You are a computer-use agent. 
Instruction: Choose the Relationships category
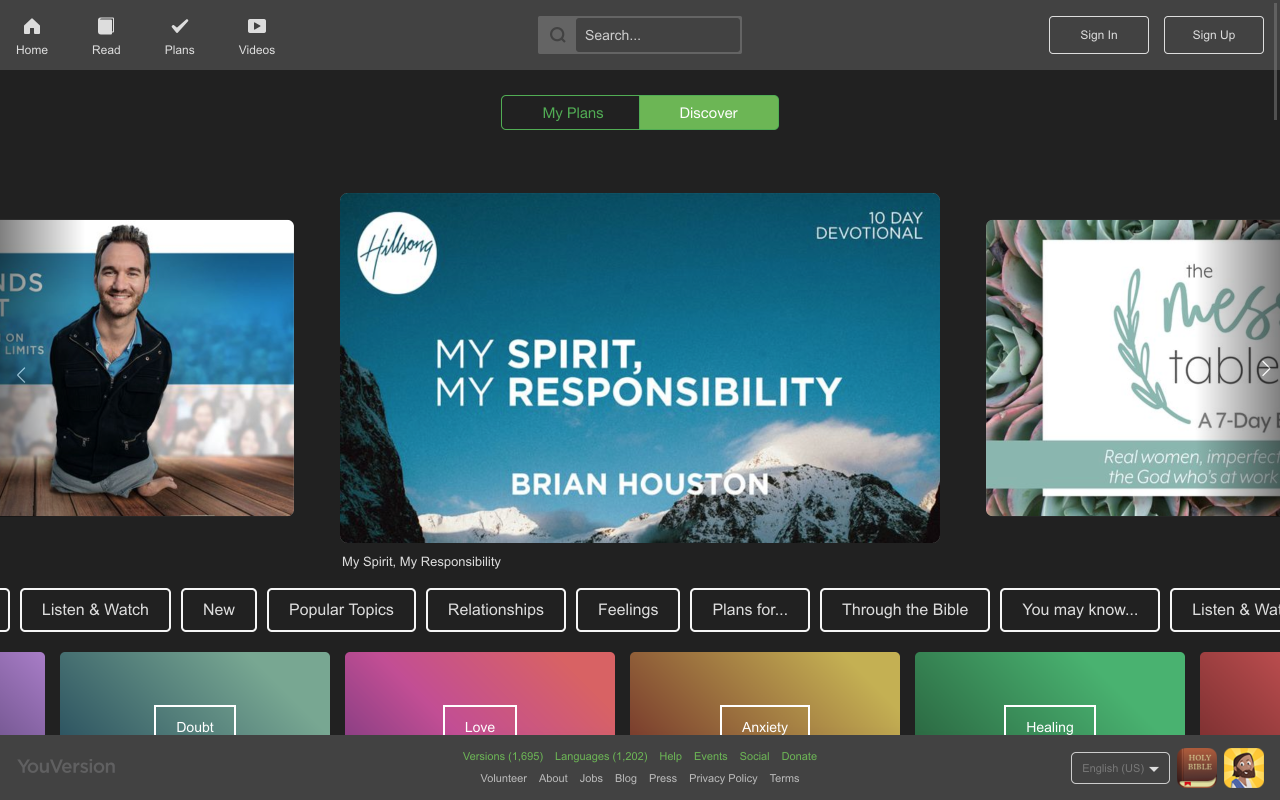[496, 610]
